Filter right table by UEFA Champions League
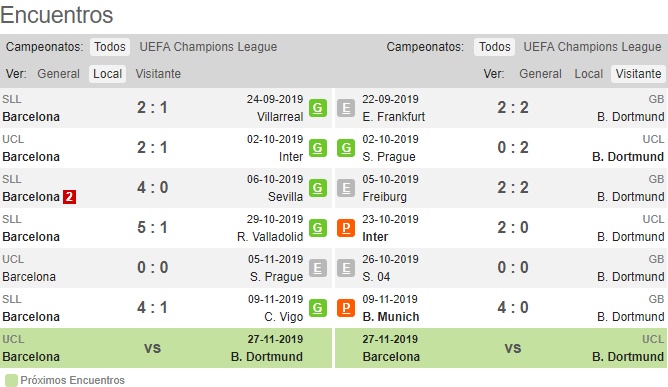 pyautogui.click(x=592, y=47)
